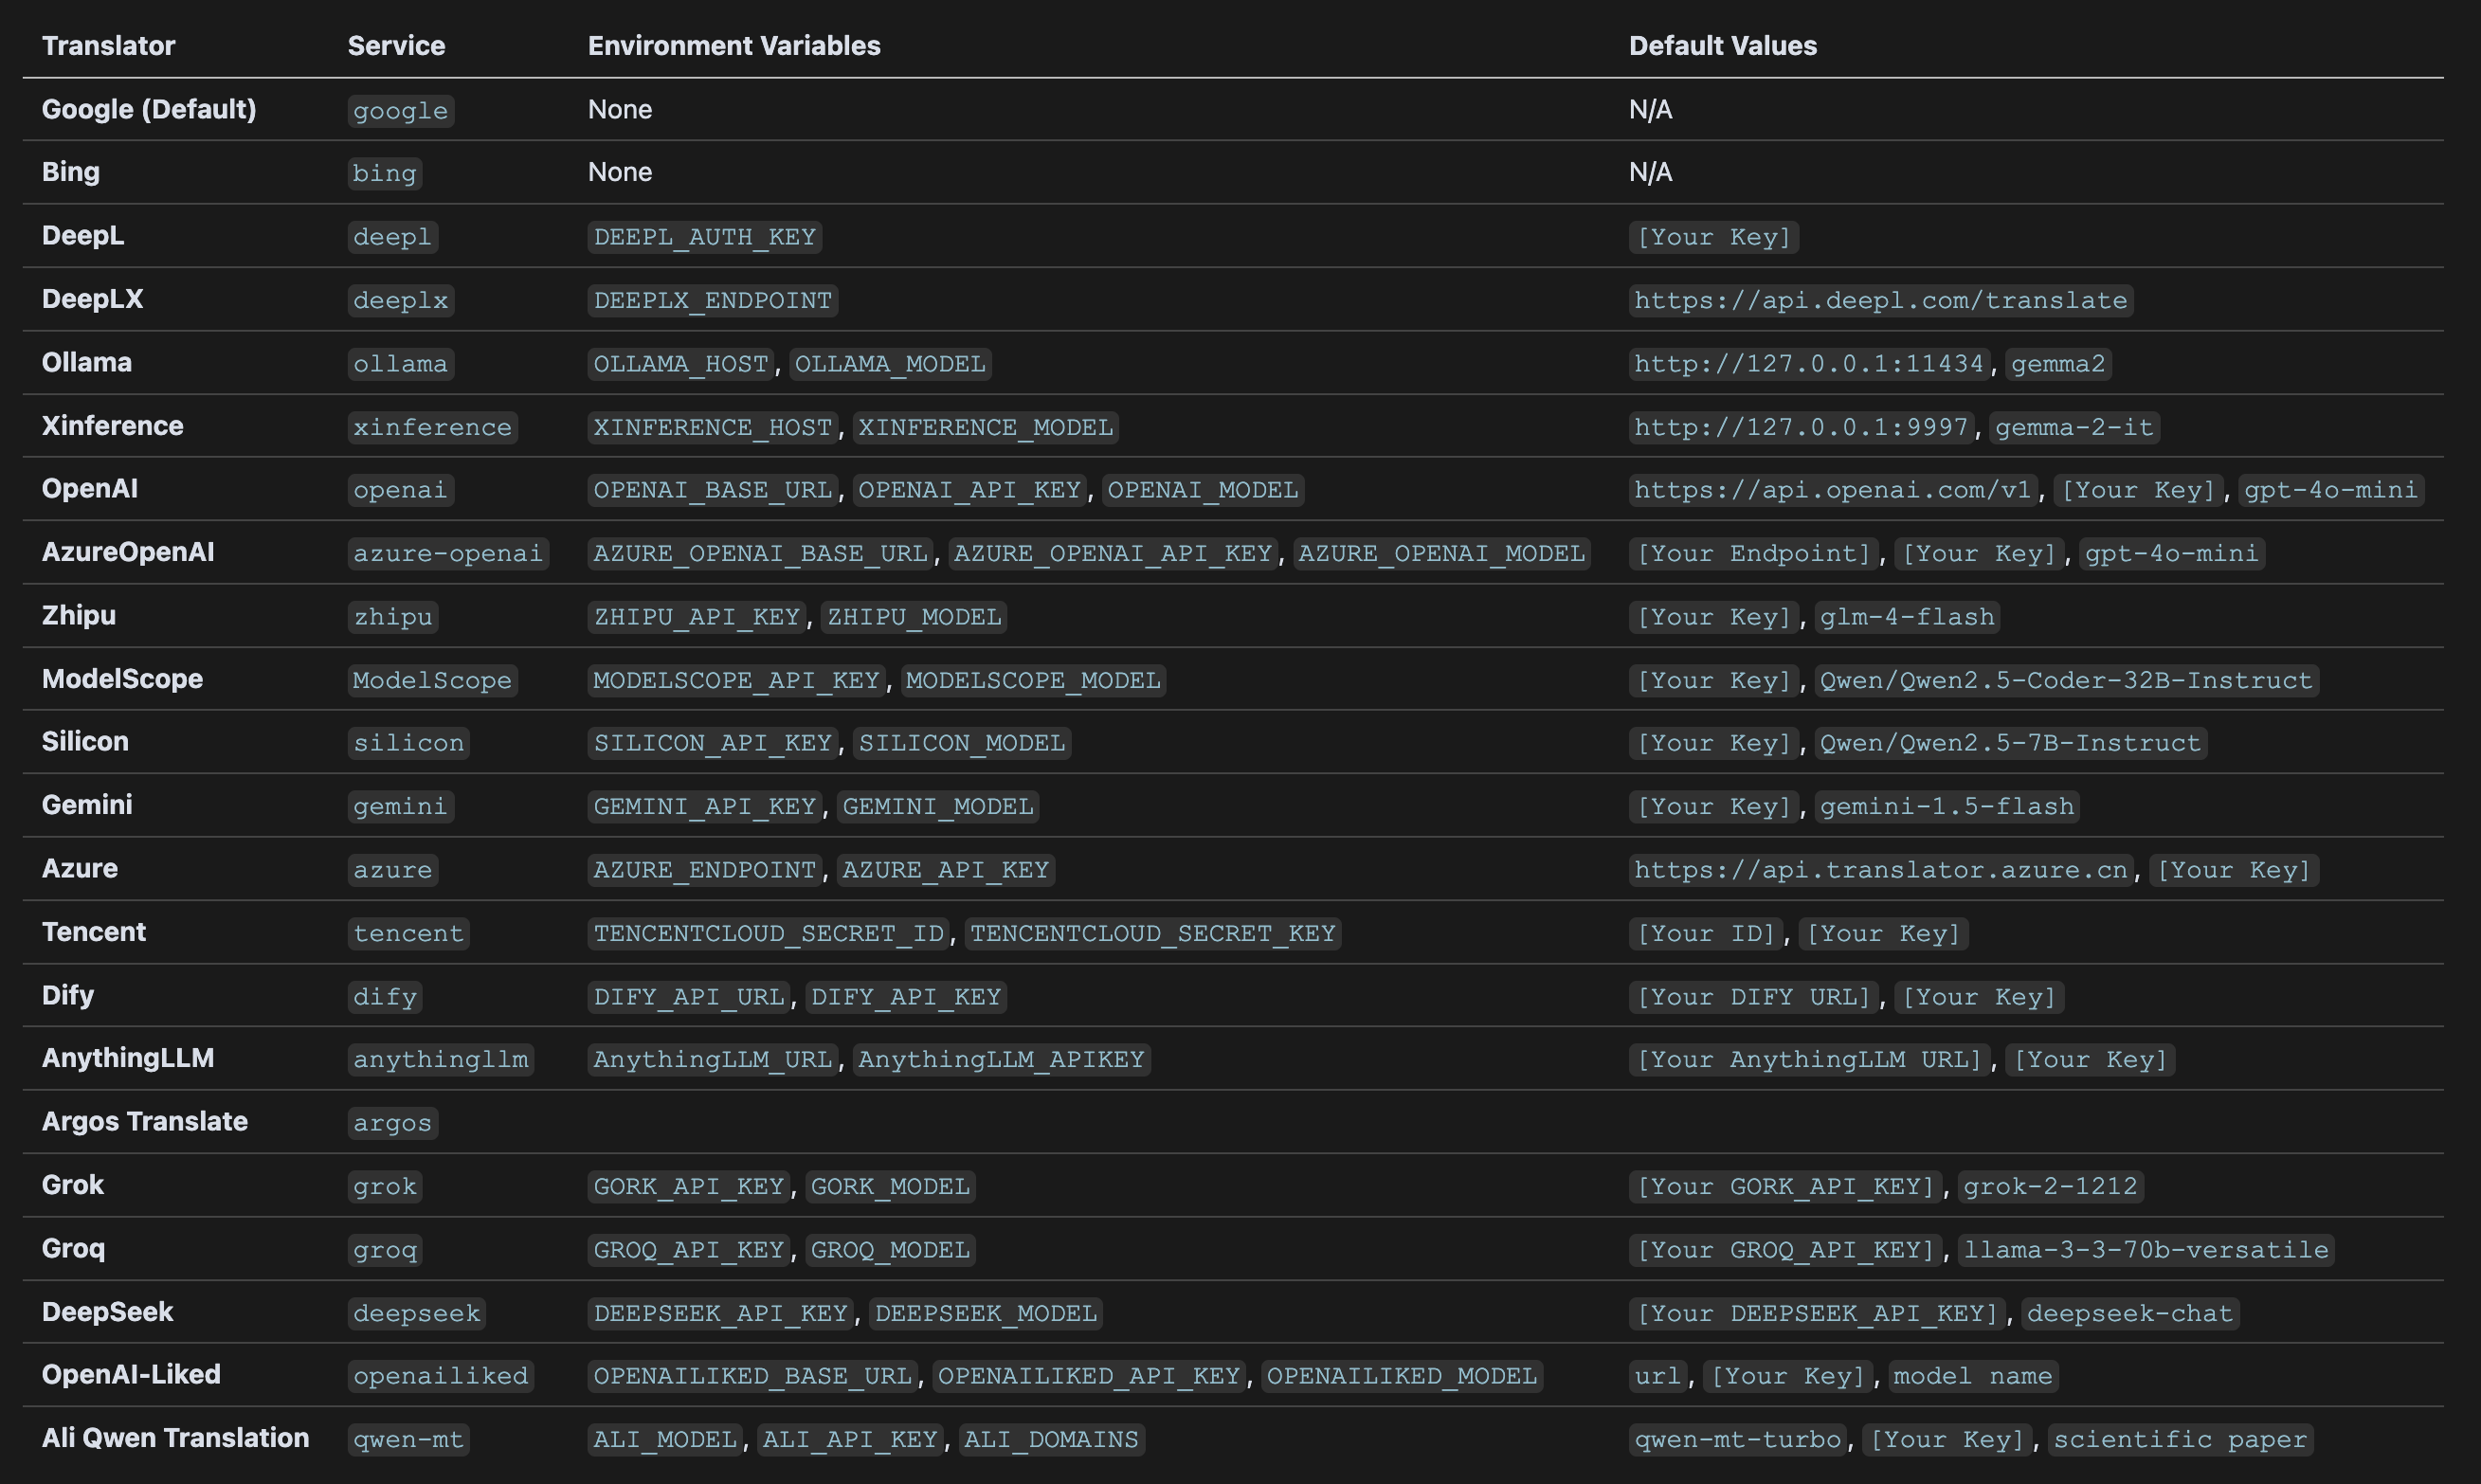Click the AZURE_ENDPOINT variable
2481x1484 pixels.
pos(705,870)
